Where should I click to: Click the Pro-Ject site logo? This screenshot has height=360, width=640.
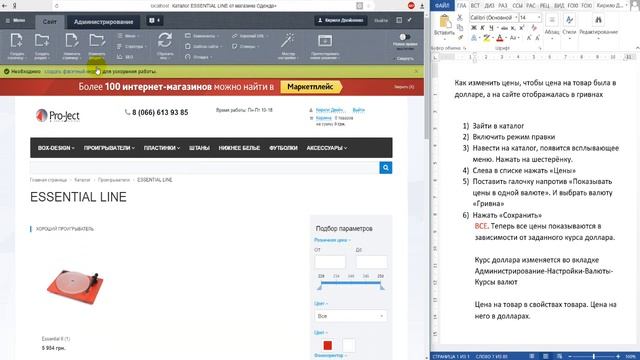point(58,116)
